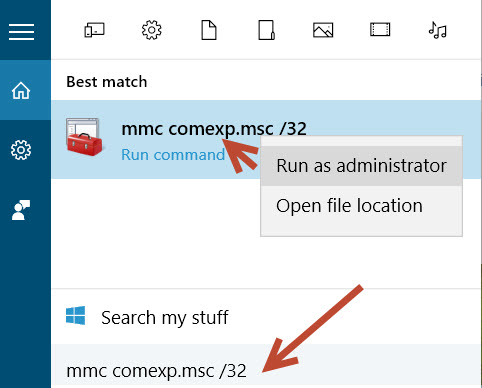This screenshot has width=482, height=388.
Task: Choose Open file location
Action: tap(361, 206)
